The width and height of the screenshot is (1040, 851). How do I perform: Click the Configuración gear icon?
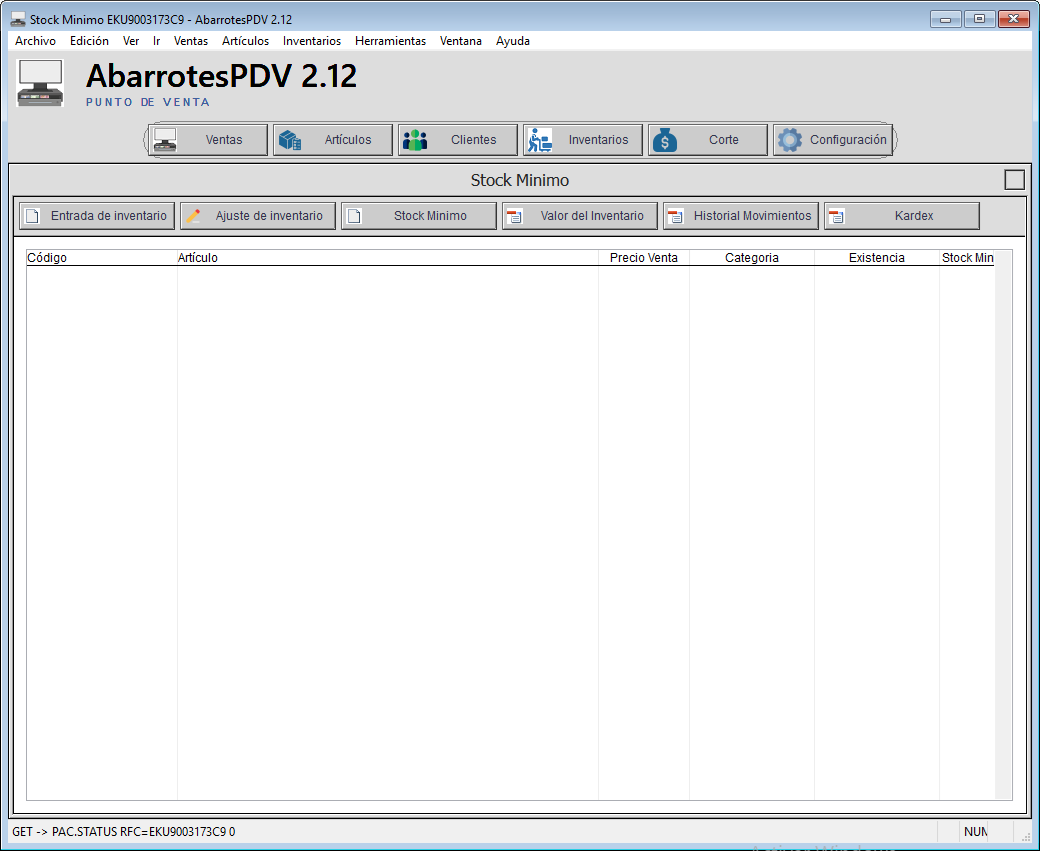[x=789, y=140]
